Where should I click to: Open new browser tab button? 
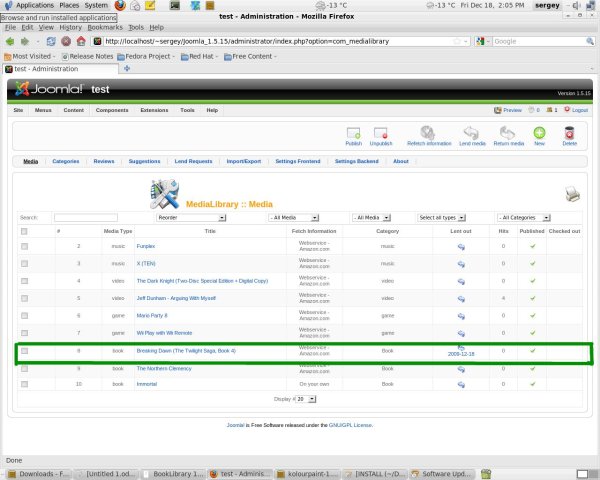127,69
